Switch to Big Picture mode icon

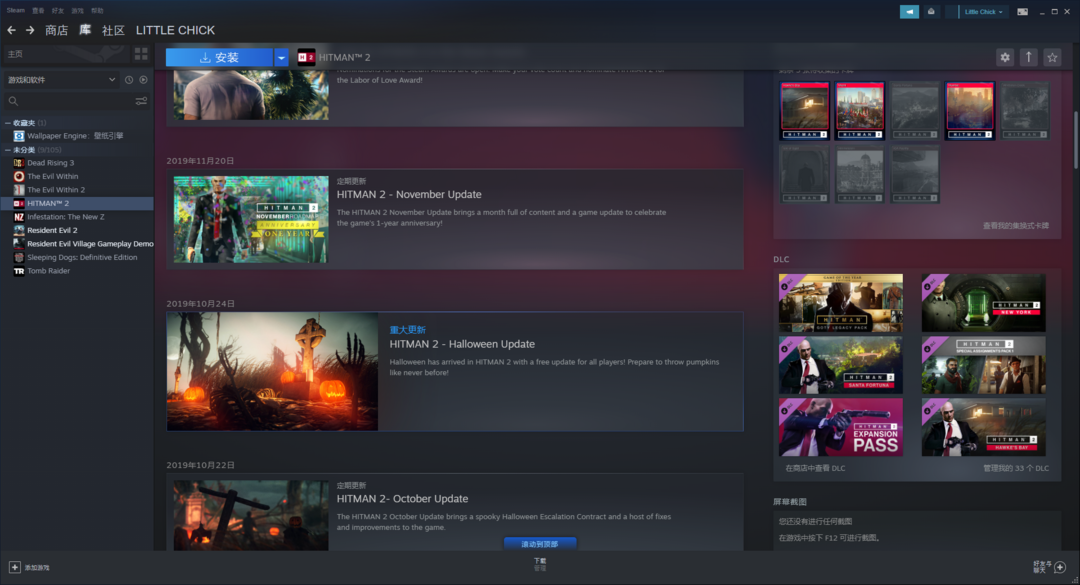click(1022, 12)
